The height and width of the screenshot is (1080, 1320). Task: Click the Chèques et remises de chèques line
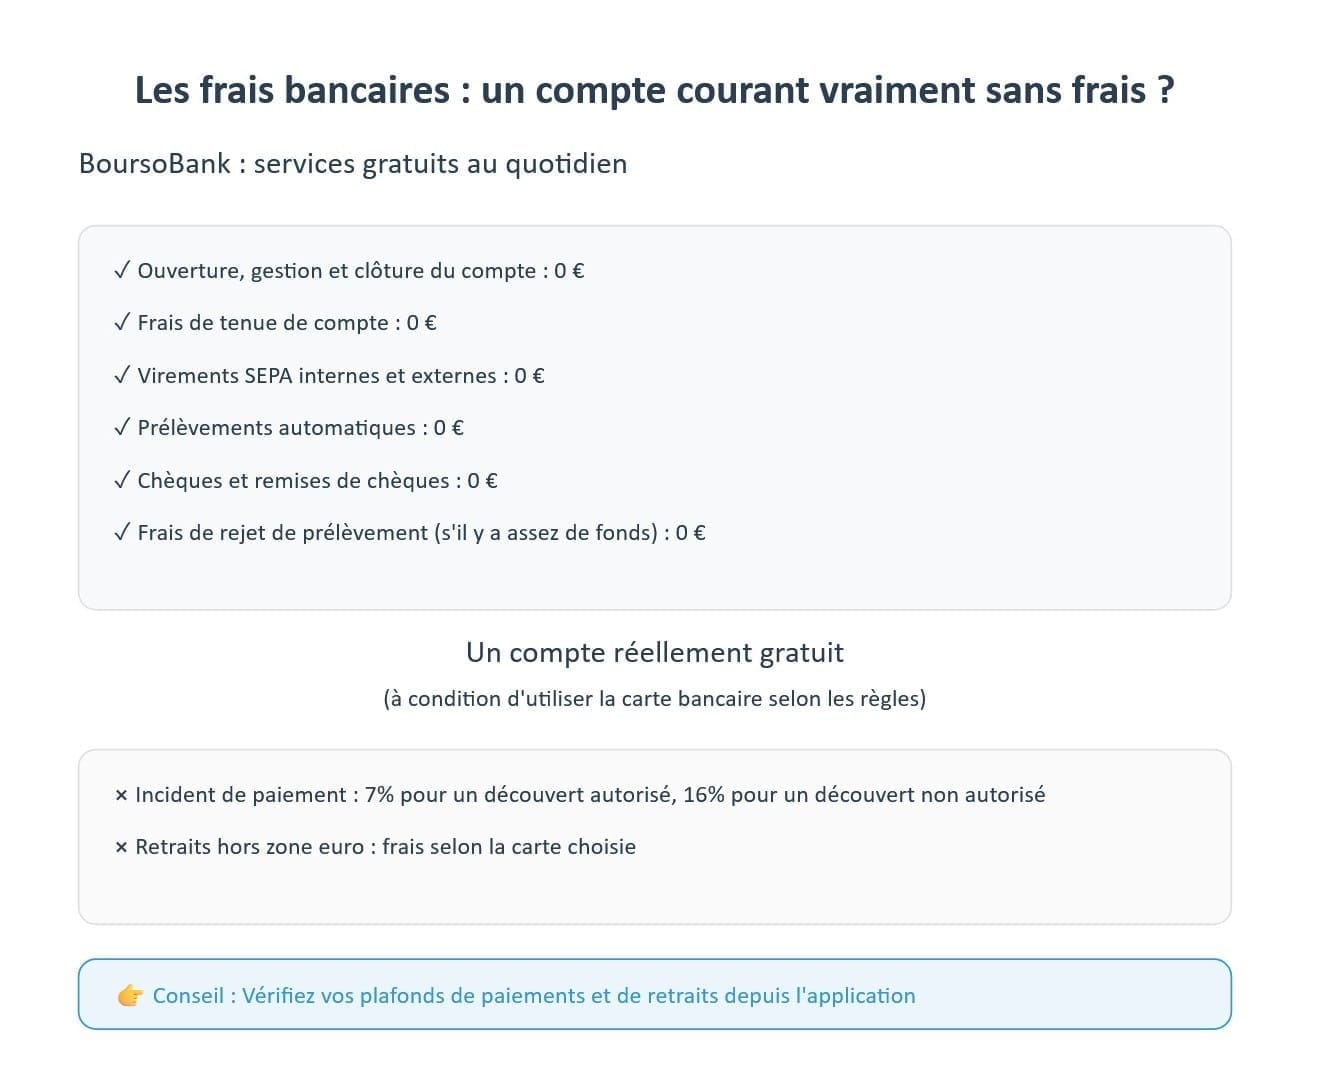tap(317, 481)
